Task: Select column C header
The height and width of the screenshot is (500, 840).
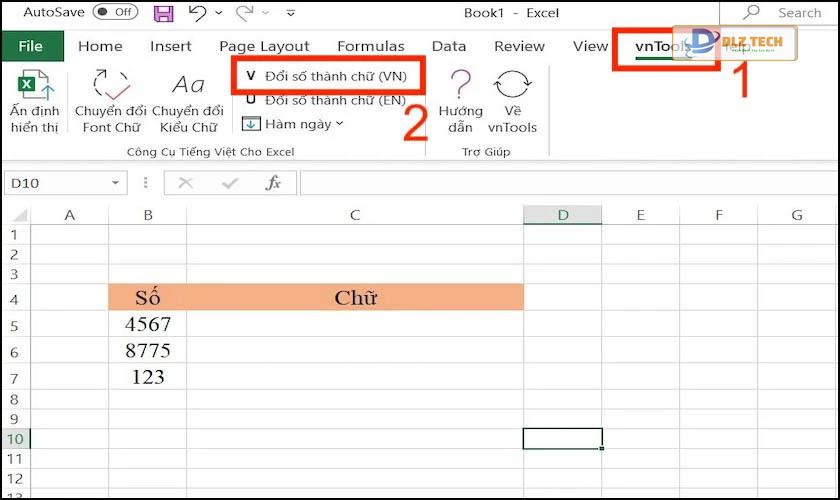Action: click(355, 215)
